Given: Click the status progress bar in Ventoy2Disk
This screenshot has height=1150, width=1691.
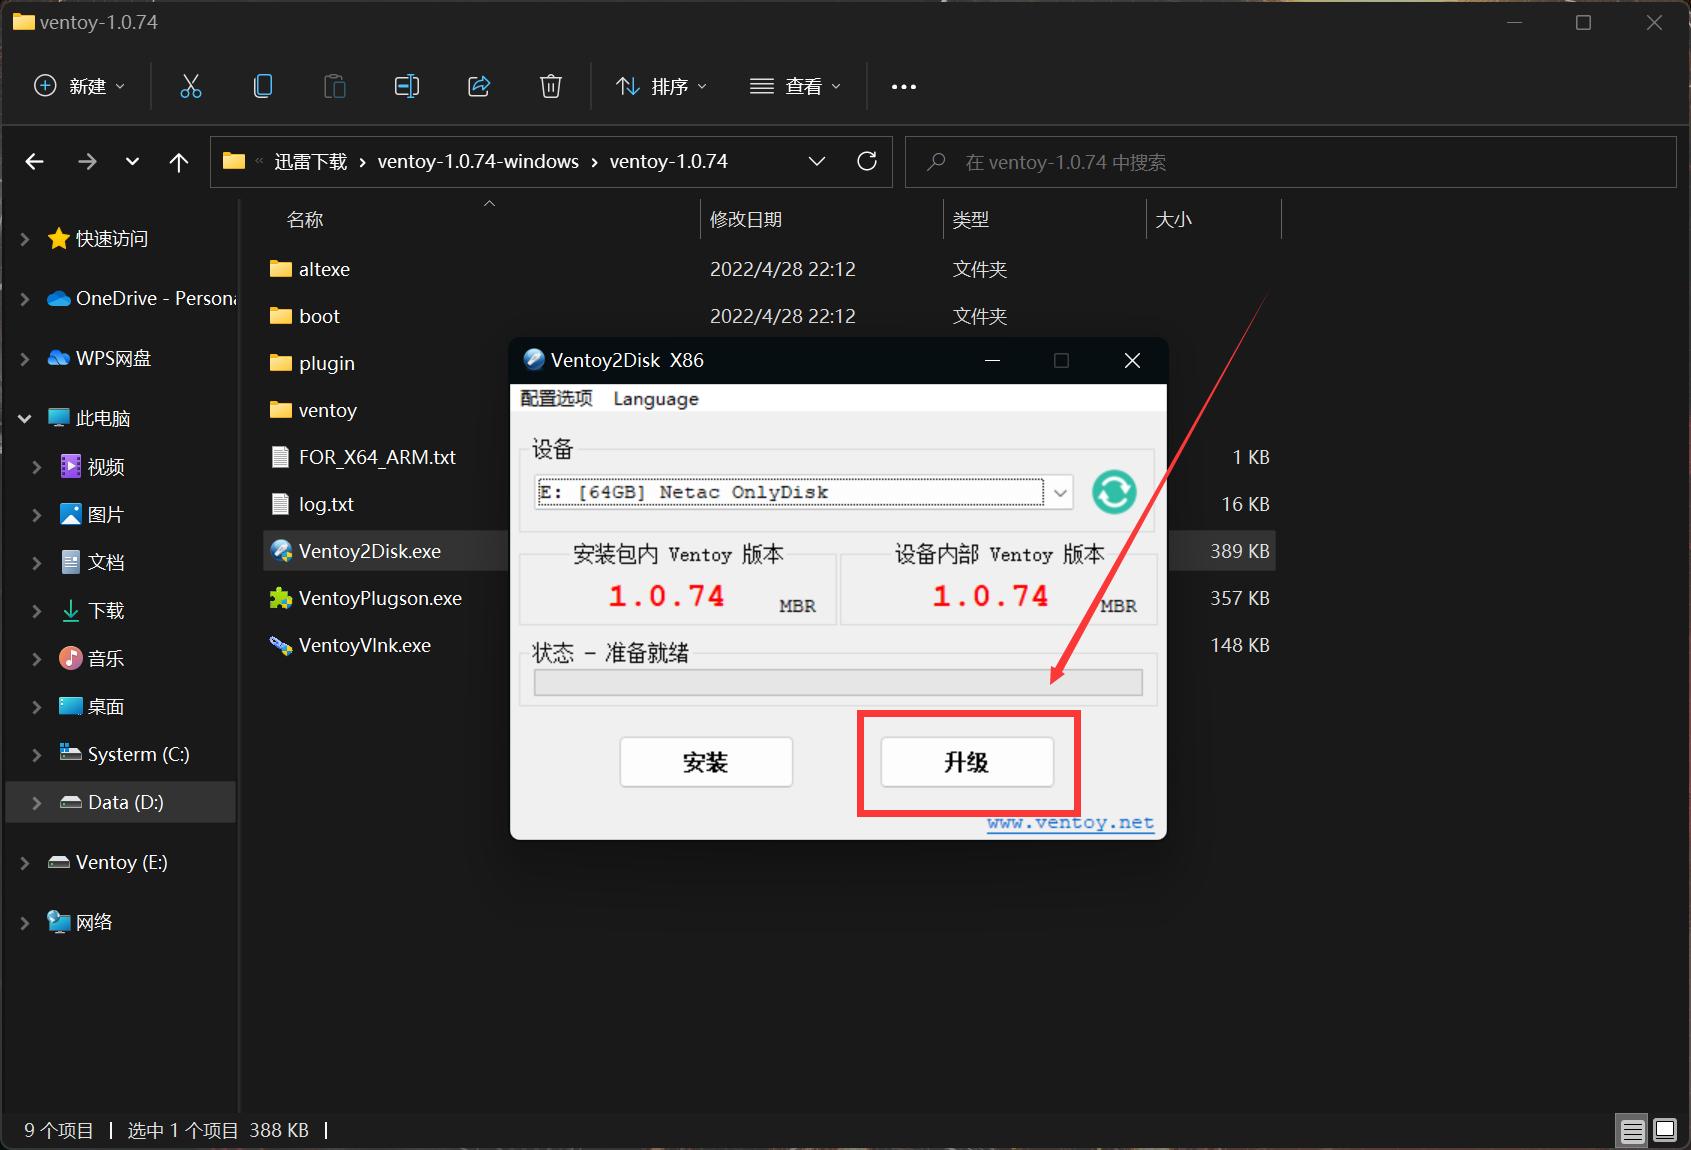Looking at the screenshot, I should (838, 682).
